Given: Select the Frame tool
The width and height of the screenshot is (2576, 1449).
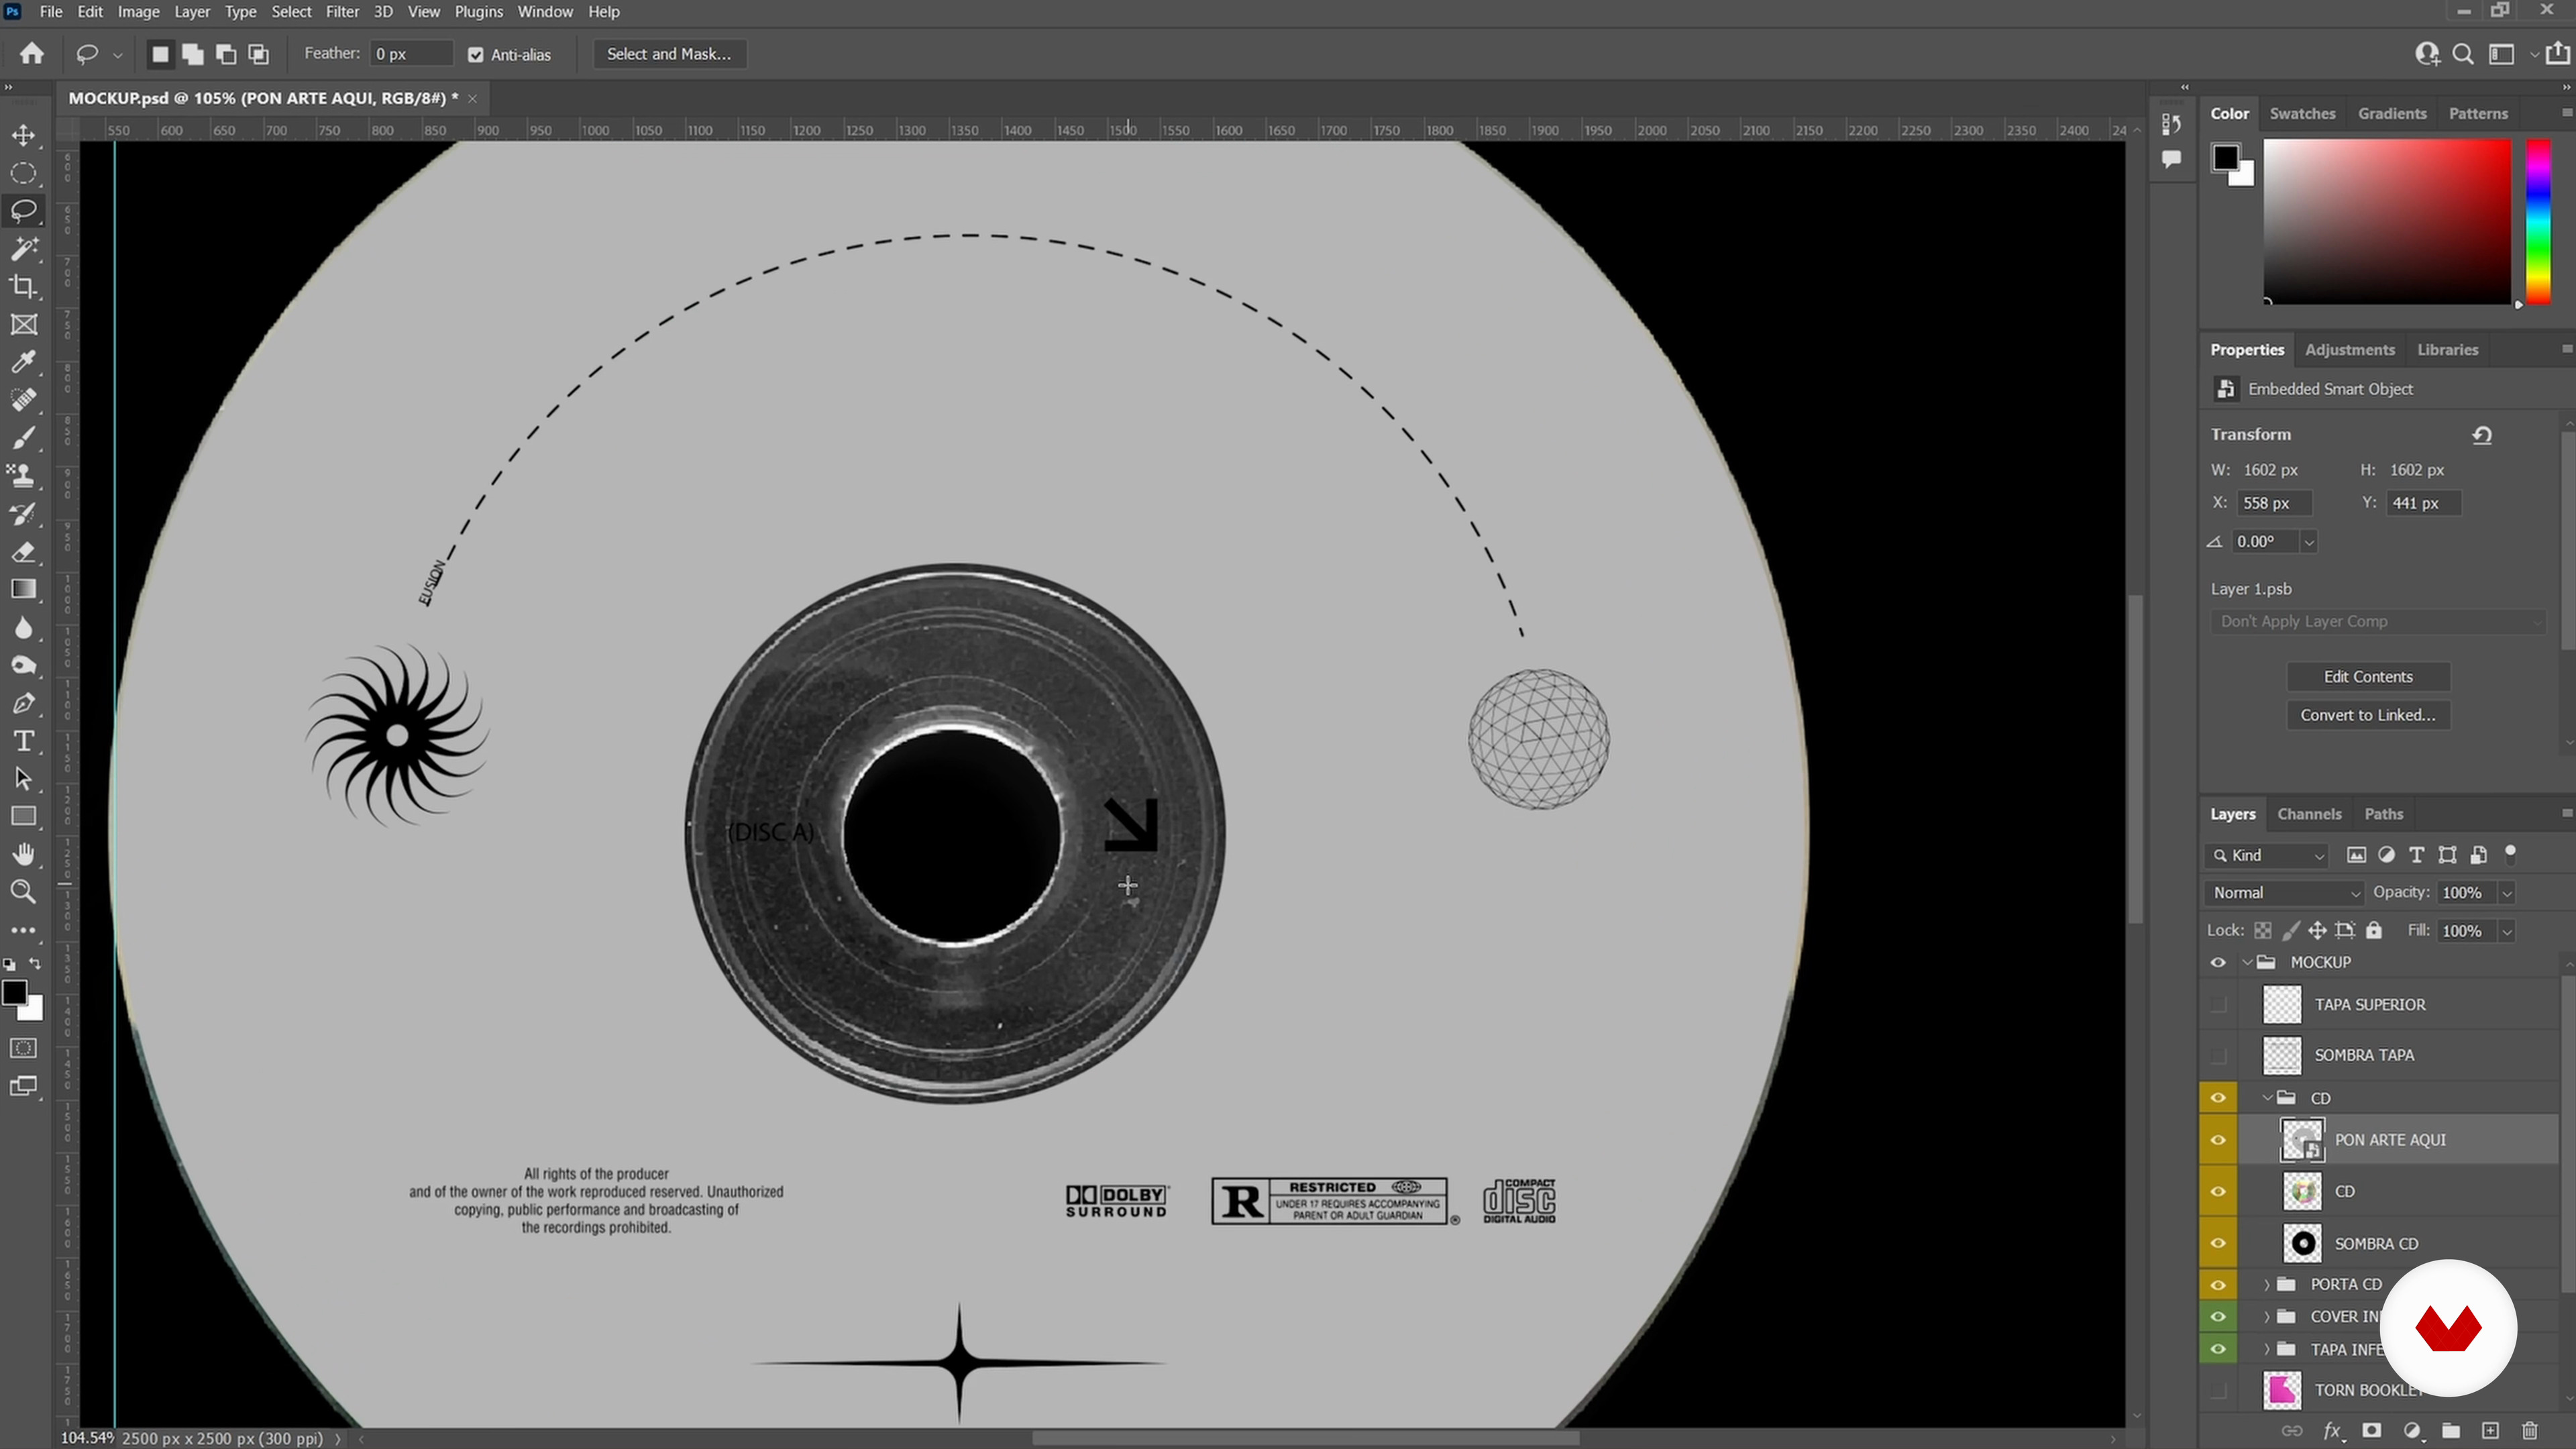Looking at the screenshot, I should tap(23, 325).
